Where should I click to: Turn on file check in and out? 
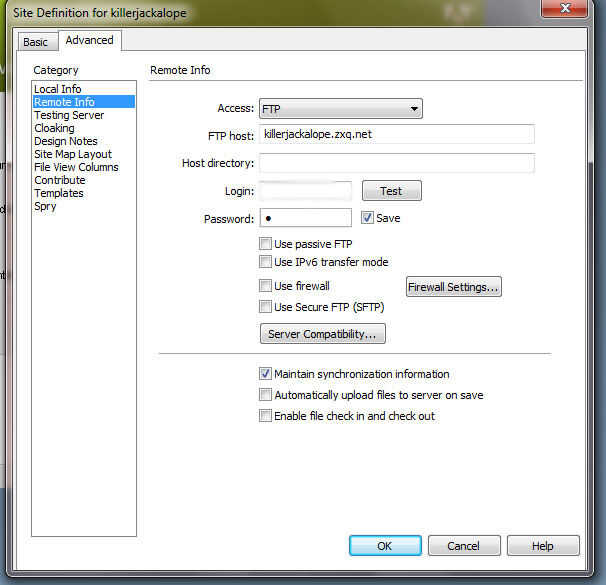tap(265, 416)
